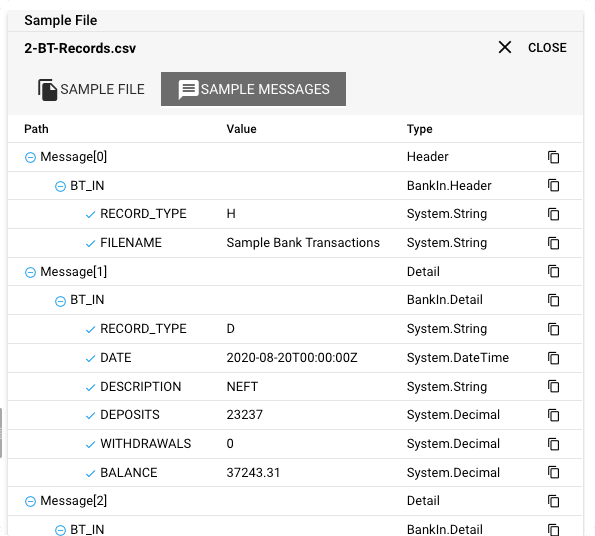The image size is (595, 536).
Task: Copy the DESCRIPTION NEFT row
Action: (x=553, y=387)
